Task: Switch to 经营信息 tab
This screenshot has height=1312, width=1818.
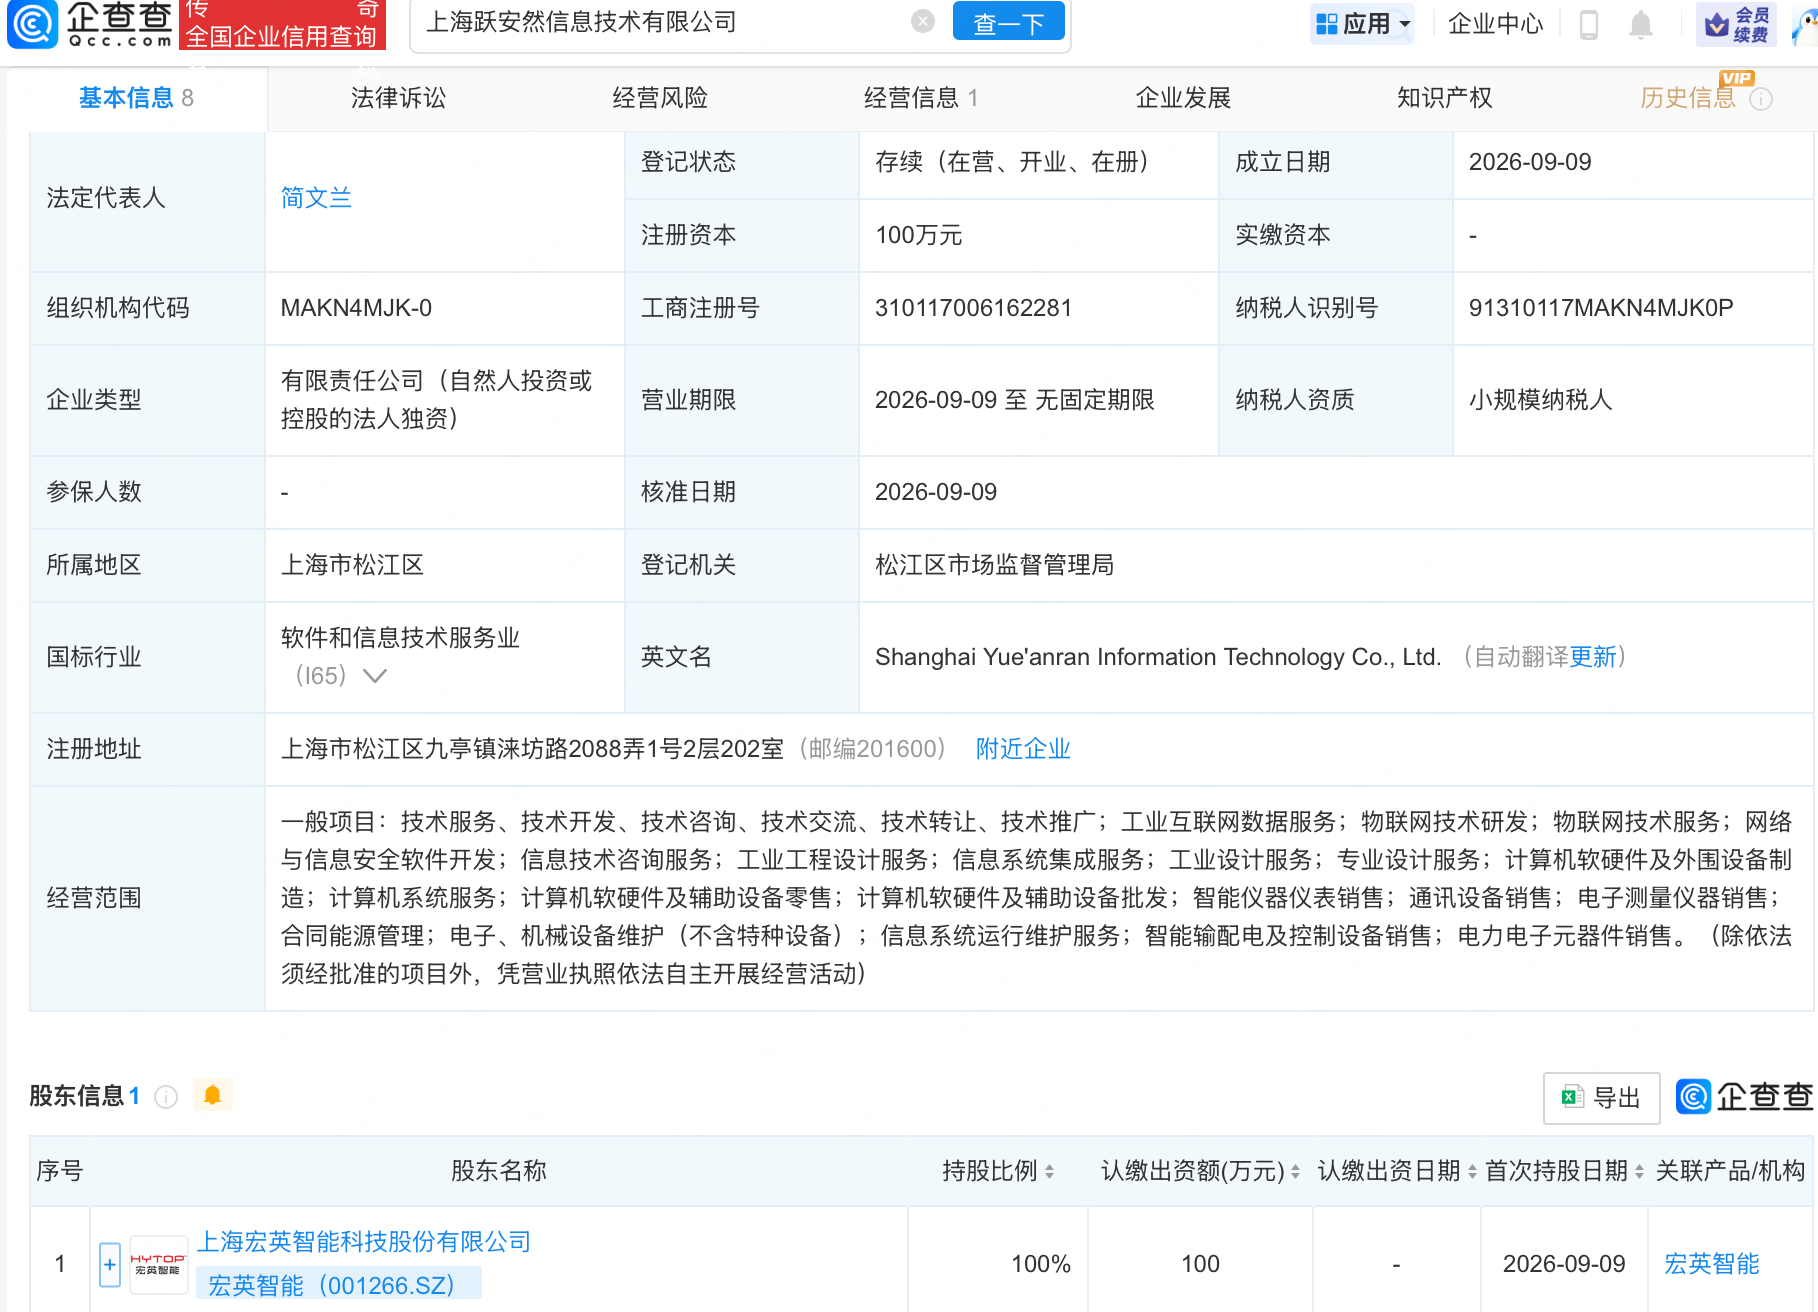Action: point(921,98)
